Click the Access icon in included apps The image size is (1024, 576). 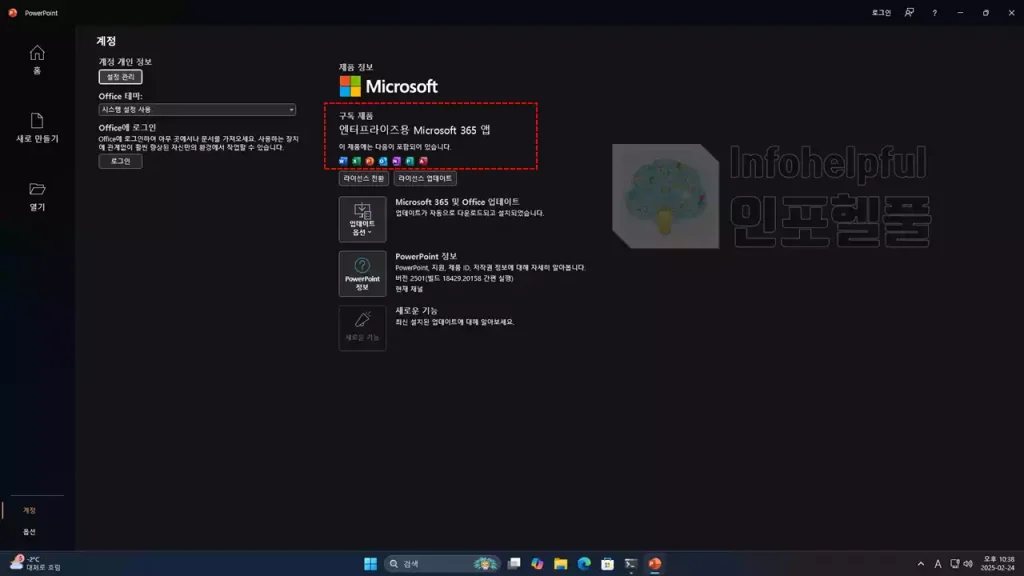(x=423, y=161)
